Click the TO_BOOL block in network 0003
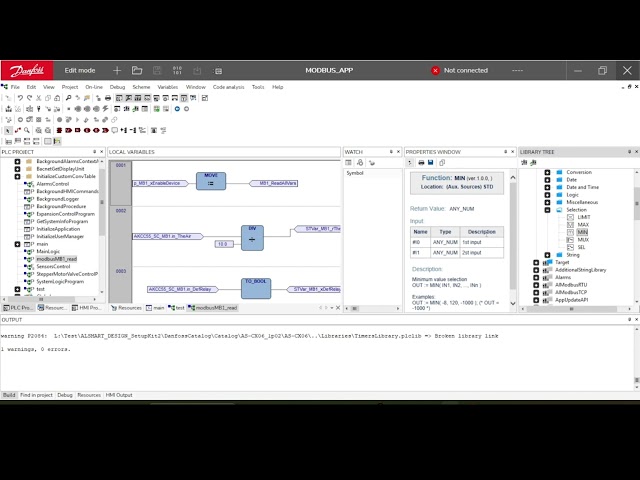 [x=256, y=288]
